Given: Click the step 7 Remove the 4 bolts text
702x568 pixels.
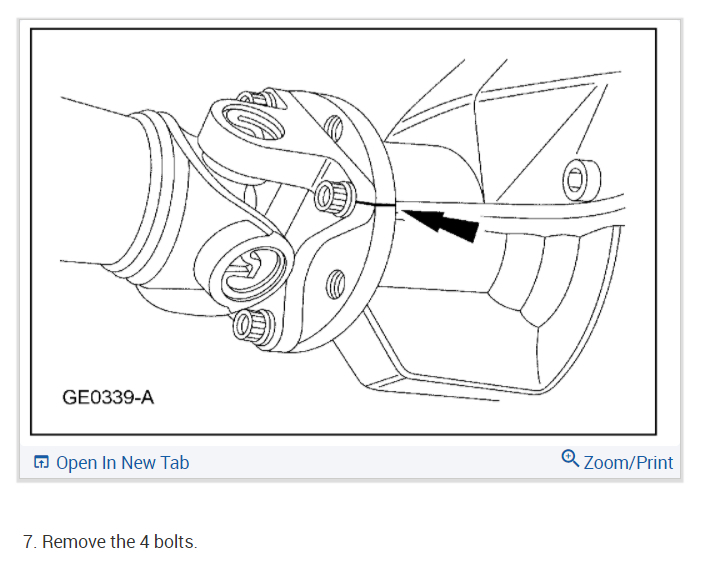Looking at the screenshot, I should coord(111,542).
